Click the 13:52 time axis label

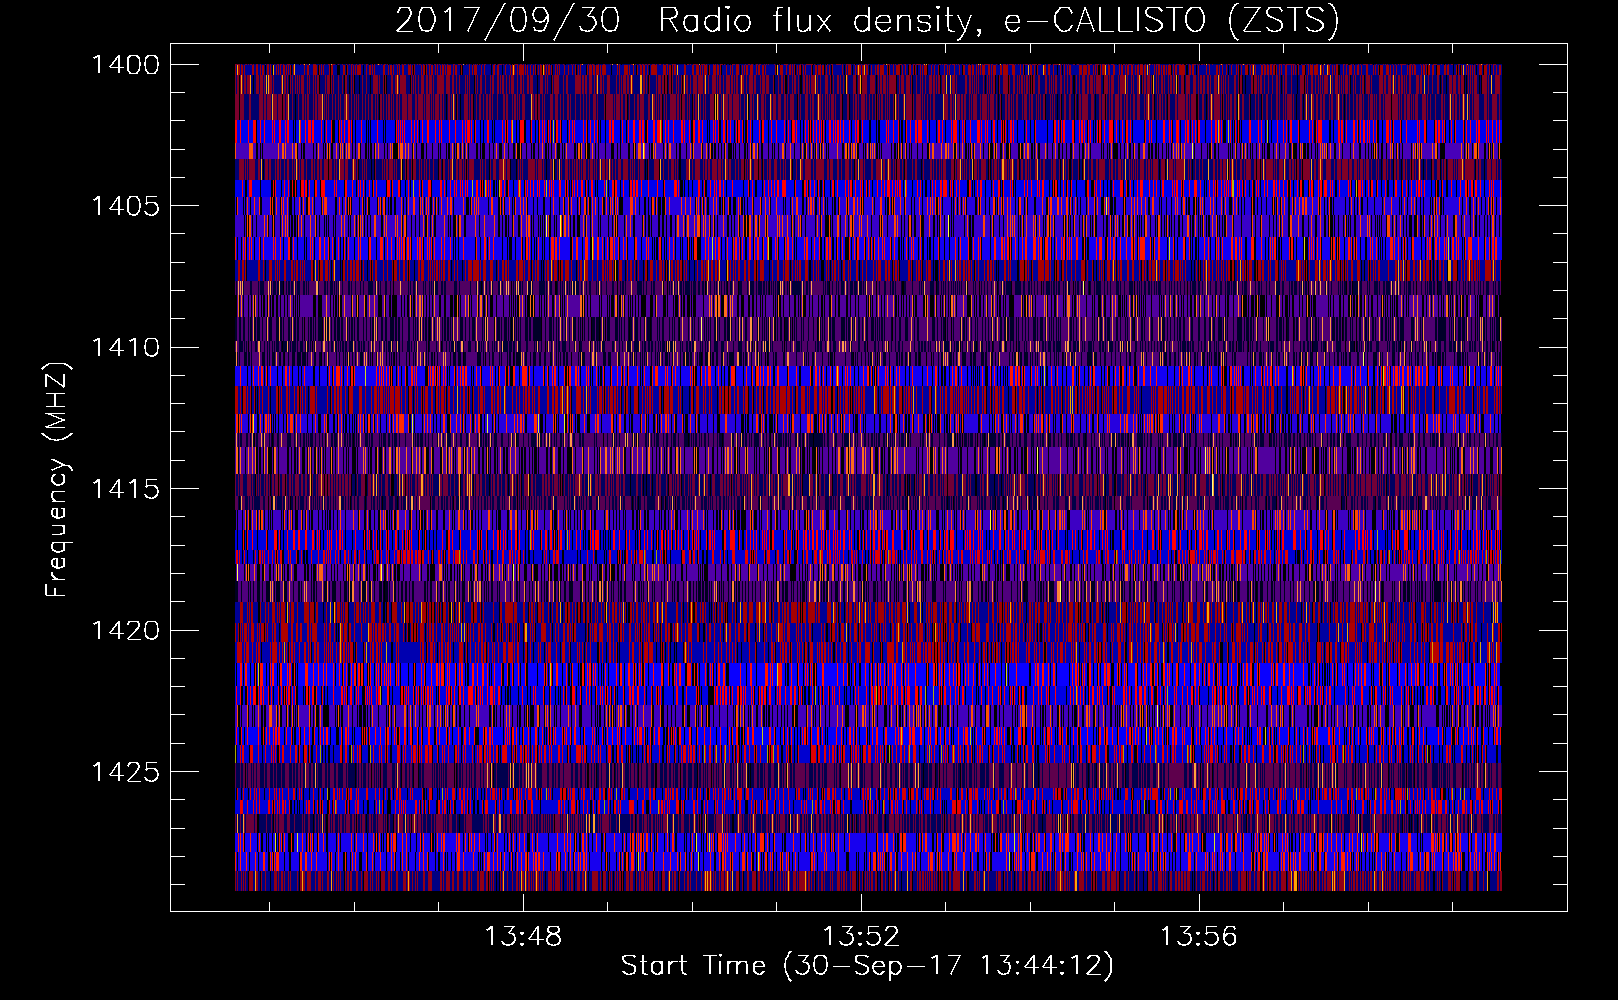click(x=861, y=937)
